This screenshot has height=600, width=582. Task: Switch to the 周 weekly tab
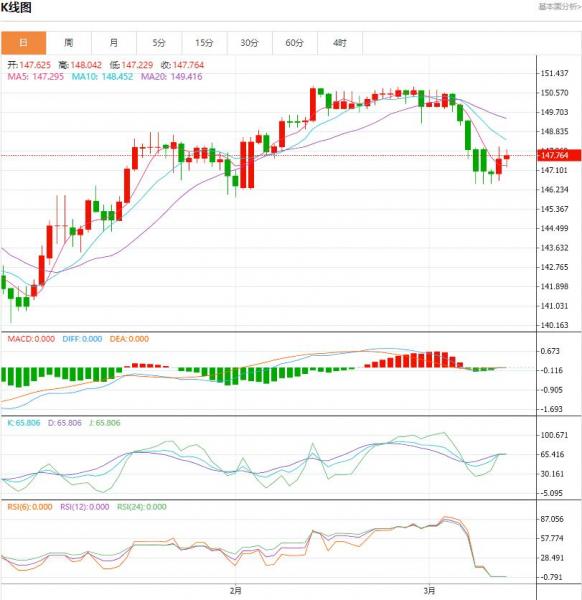[68, 43]
